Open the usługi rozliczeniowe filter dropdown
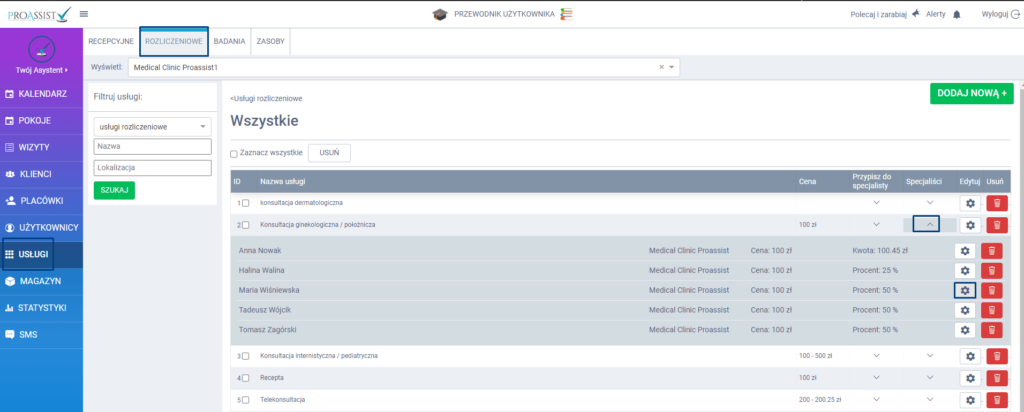Screen dimensions: 1024x412 click(152, 127)
